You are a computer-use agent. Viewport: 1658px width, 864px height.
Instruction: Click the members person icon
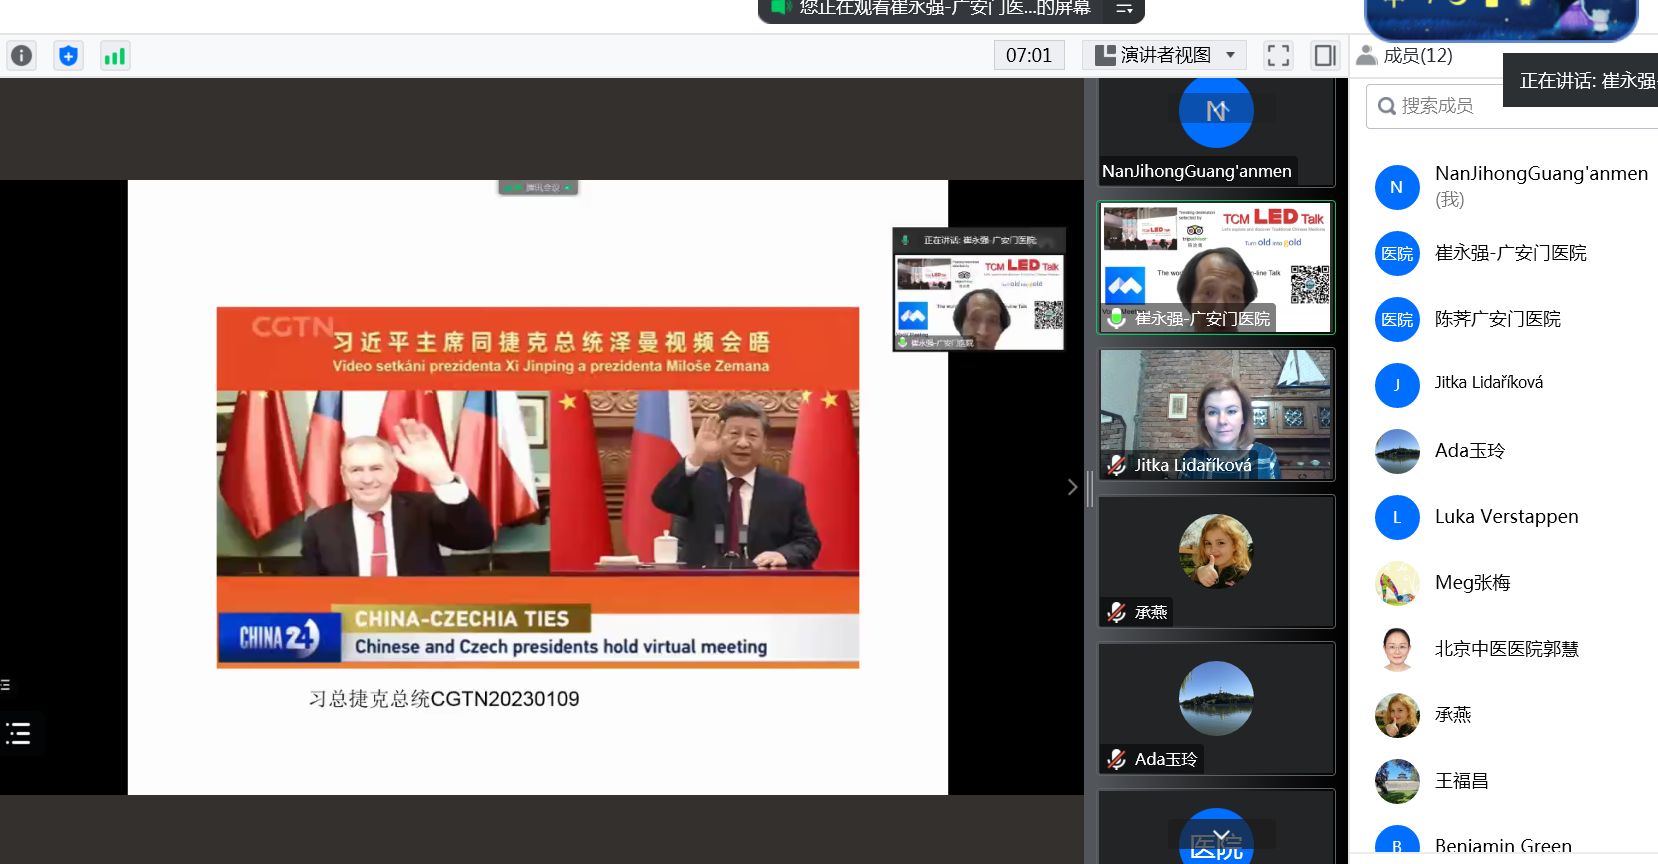pyautogui.click(x=1367, y=55)
